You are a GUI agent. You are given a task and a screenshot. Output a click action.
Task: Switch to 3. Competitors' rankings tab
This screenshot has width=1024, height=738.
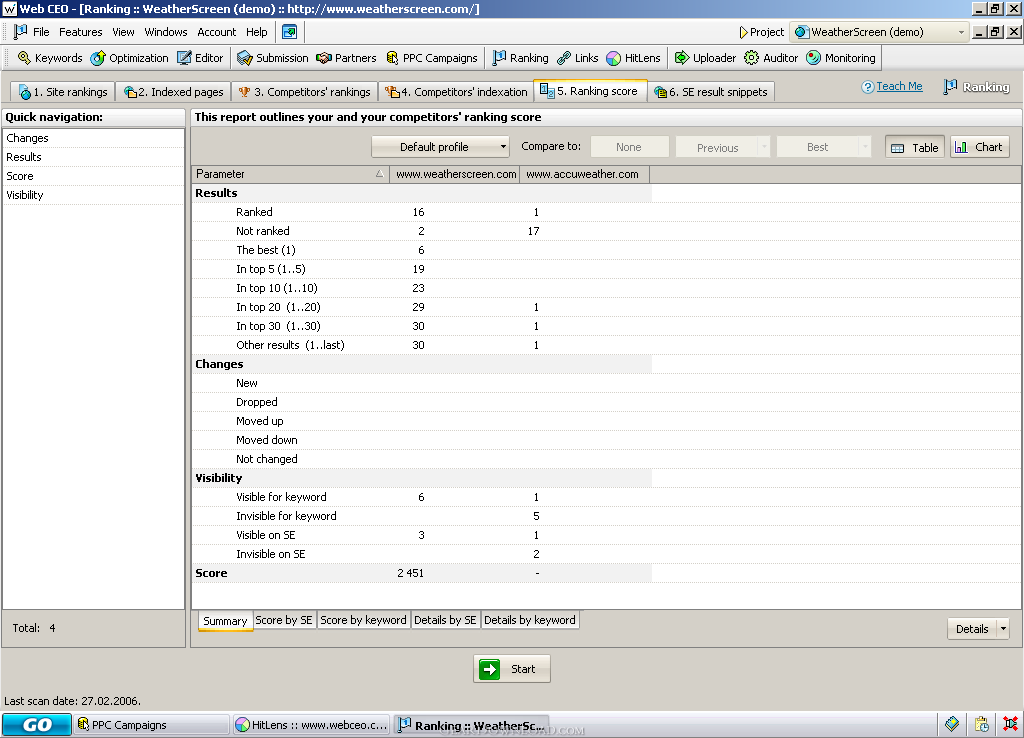coord(304,92)
